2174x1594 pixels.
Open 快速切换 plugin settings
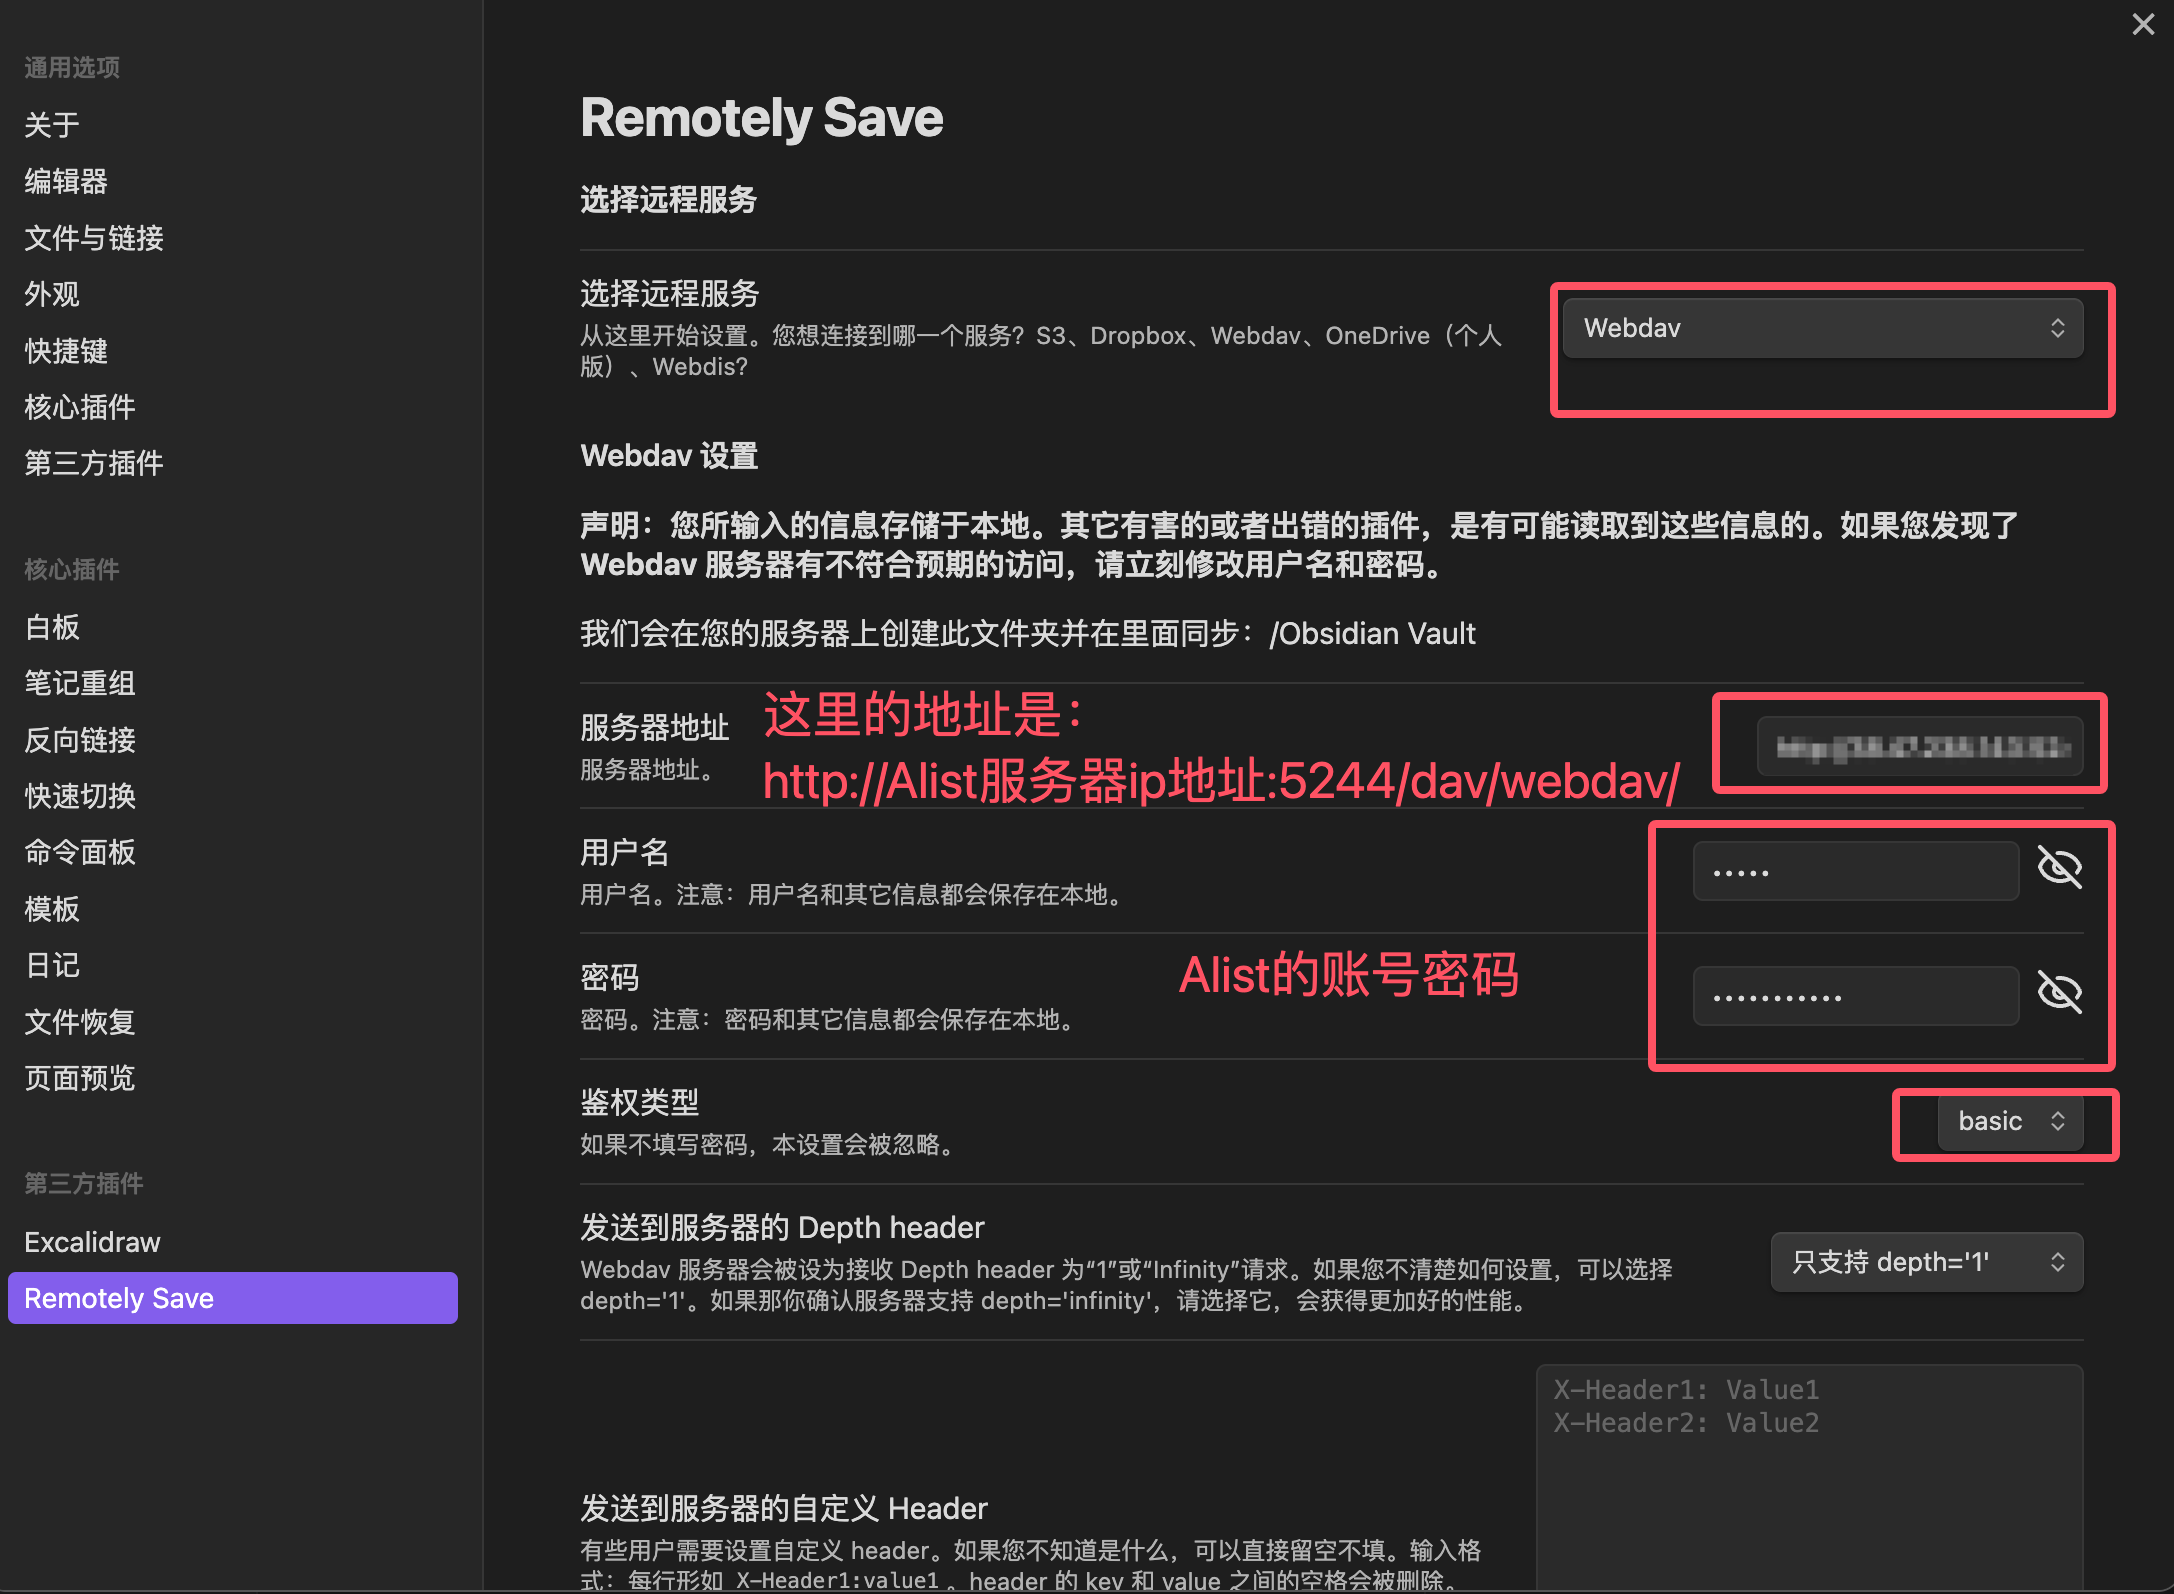[232, 796]
